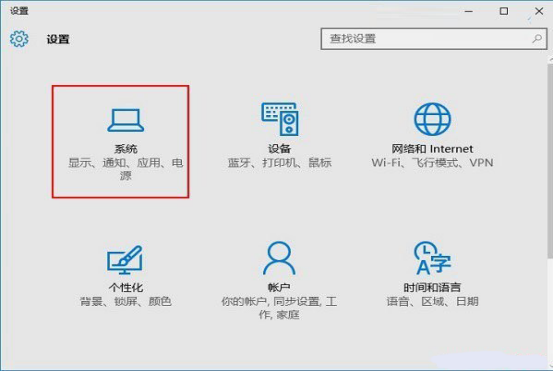This screenshot has height=372, width=554.
Task: Click the 个性化 category title
Action: tap(125, 287)
